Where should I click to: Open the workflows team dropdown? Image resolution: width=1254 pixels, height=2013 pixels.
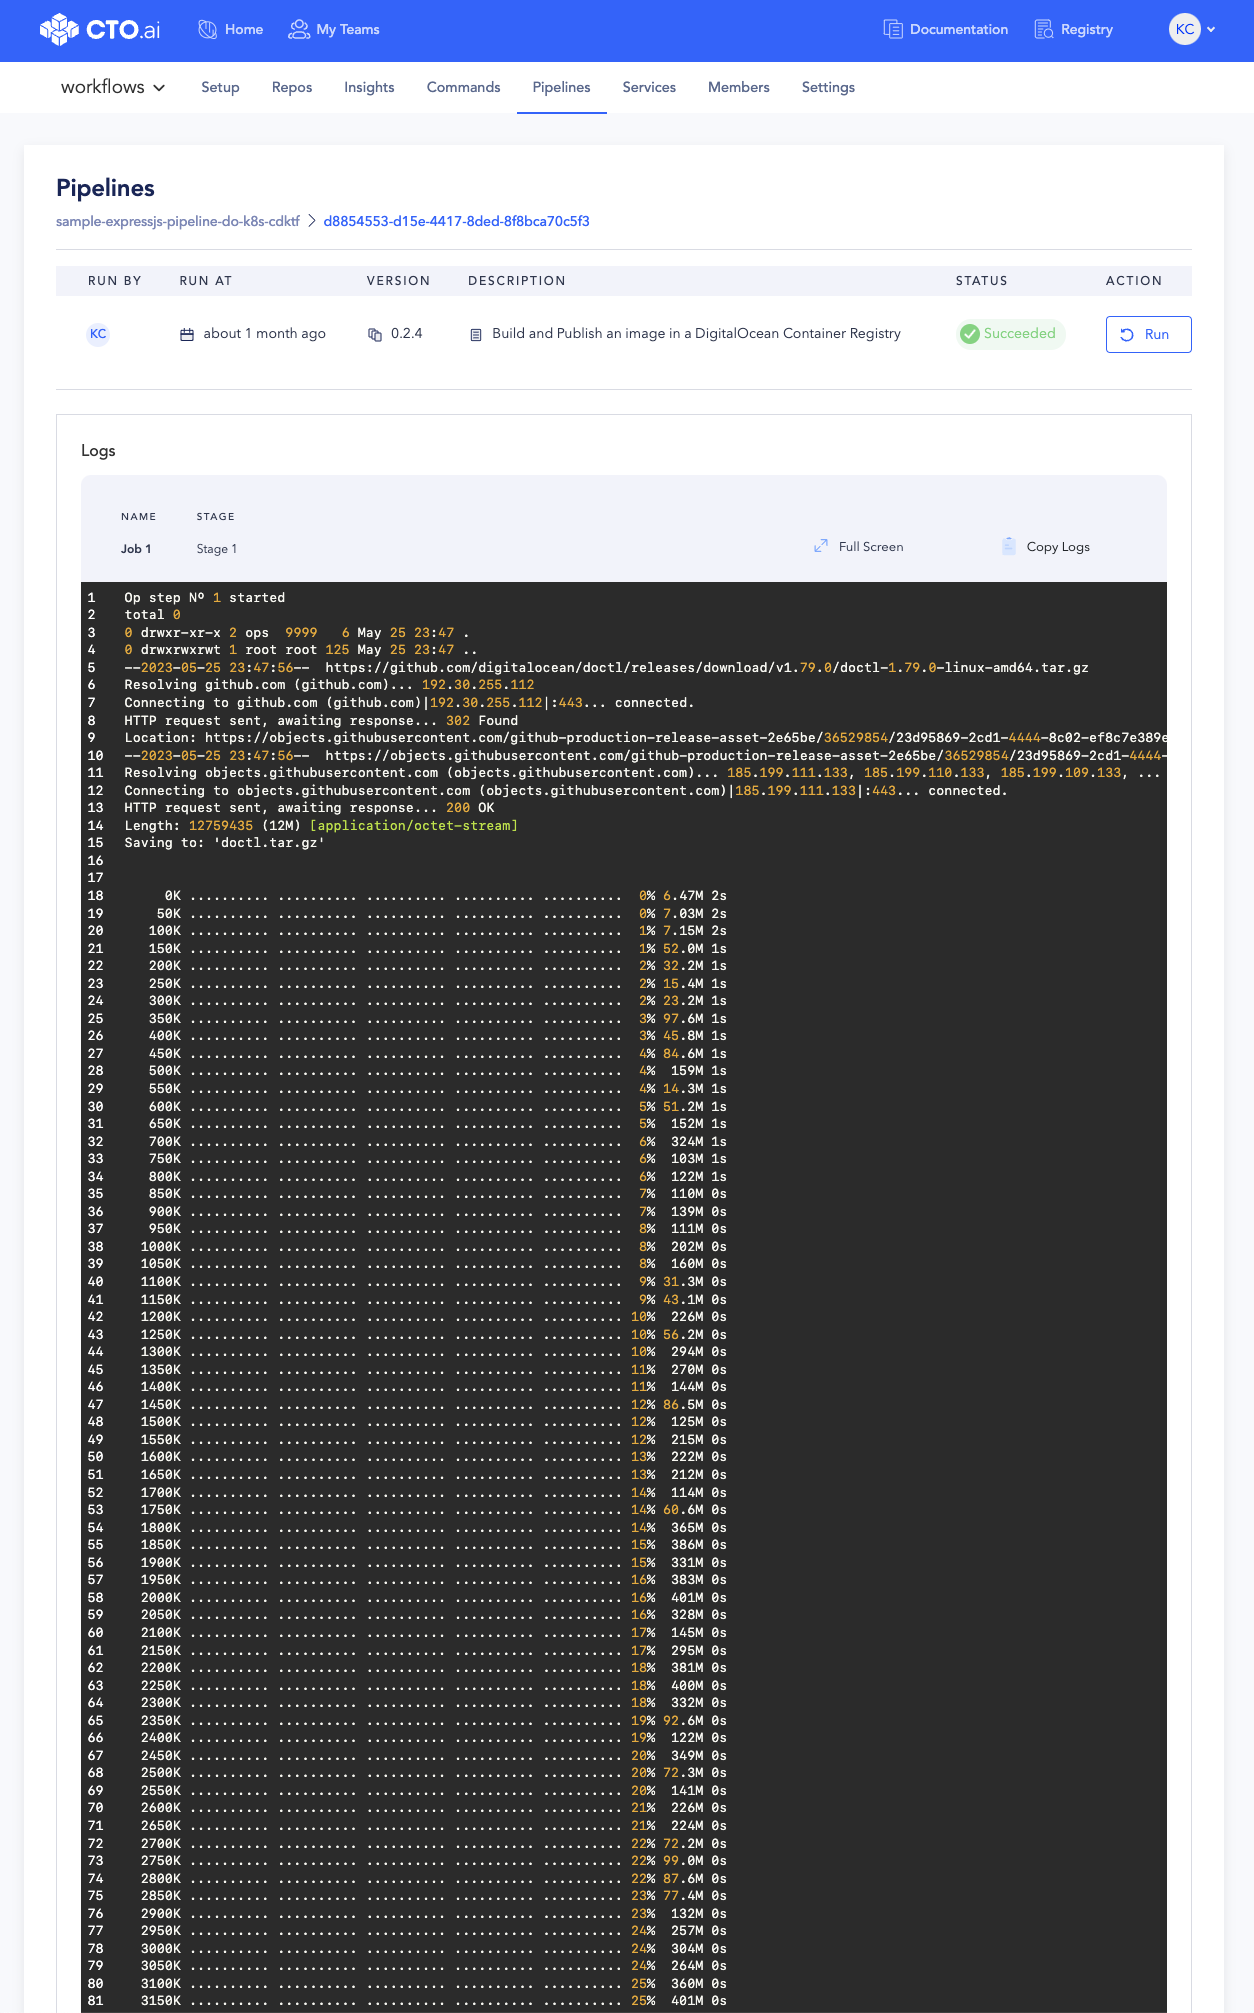[113, 87]
